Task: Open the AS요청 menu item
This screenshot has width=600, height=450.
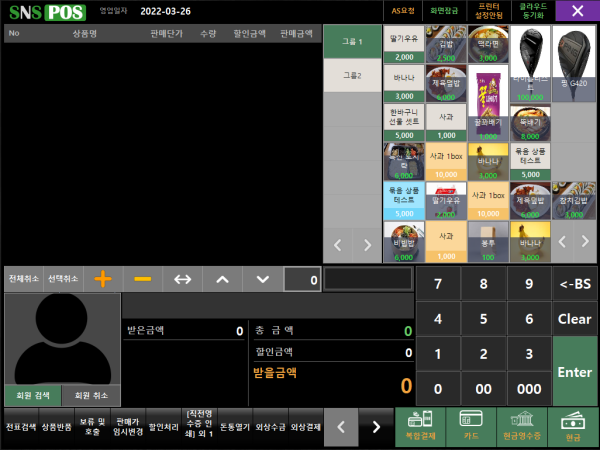Action: tap(402, 11)
